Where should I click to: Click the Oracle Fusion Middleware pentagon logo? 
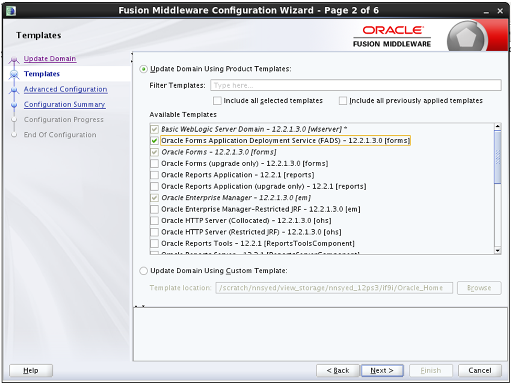pos(466,37)
